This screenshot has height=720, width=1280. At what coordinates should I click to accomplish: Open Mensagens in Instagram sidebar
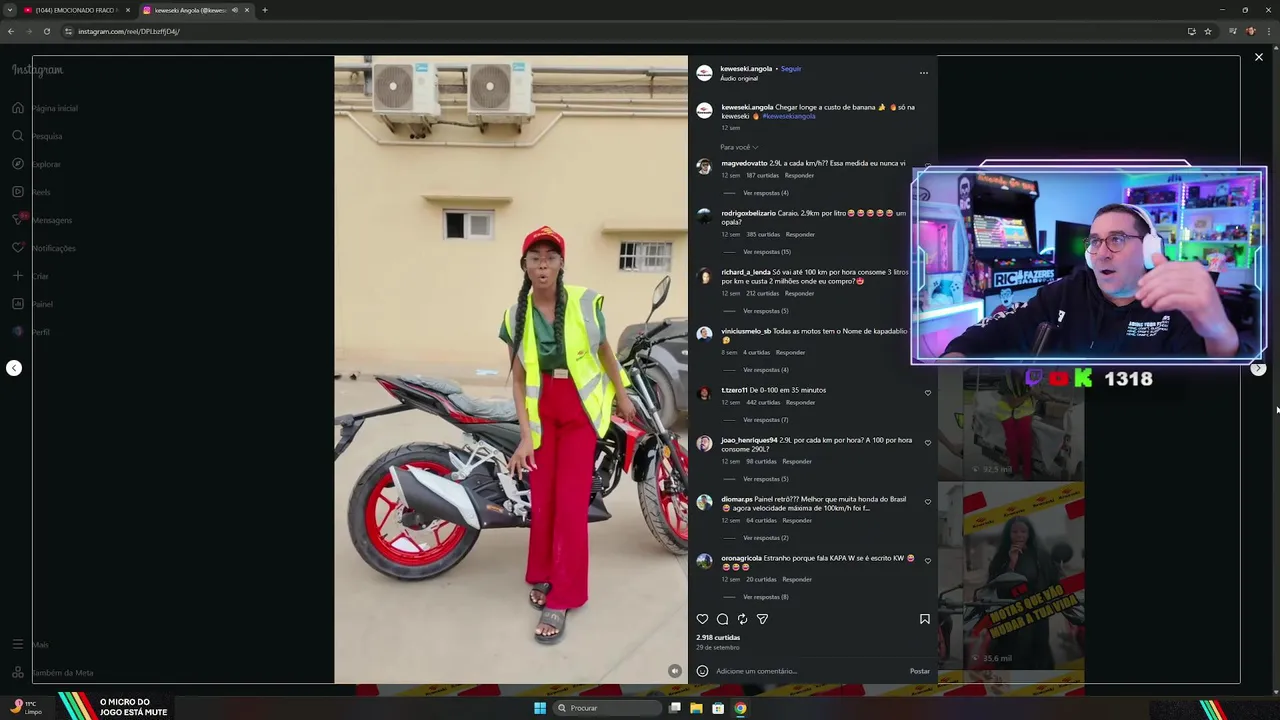pyautogui.click(x=42, y=220)
